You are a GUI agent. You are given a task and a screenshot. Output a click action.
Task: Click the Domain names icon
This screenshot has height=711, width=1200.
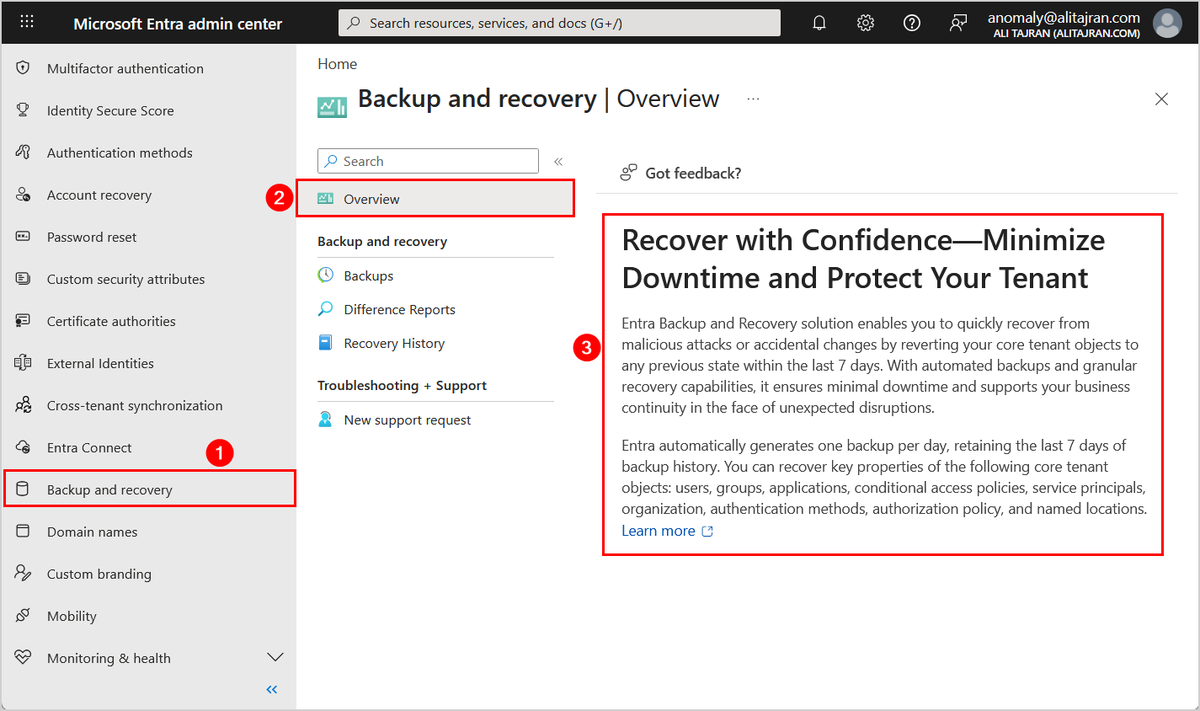[24, 532]
